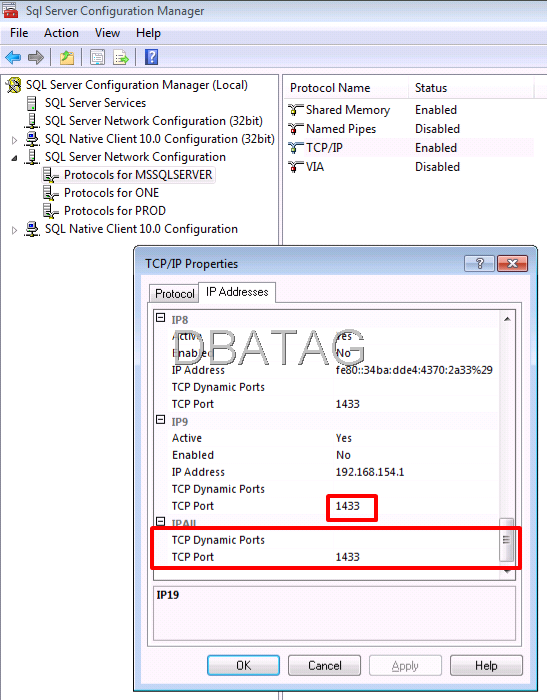Click the Apply button
Image resolution: width=547 pixels, height=700 pixels.
pos(405,666)
